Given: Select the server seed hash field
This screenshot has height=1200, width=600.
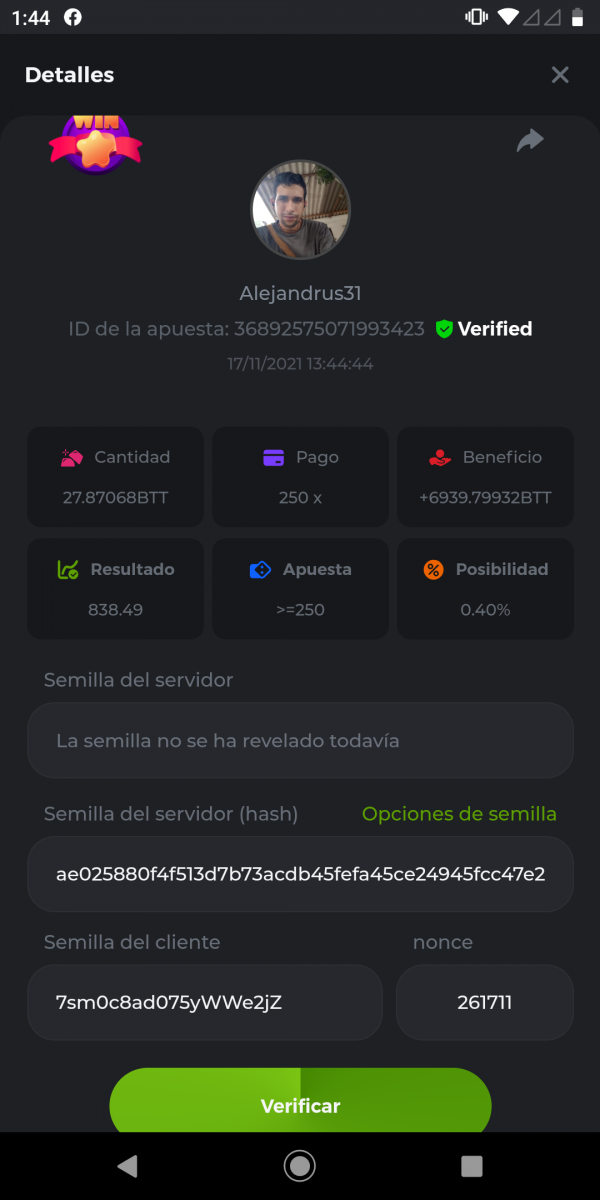Looking at the screenshot, I should coord(300,874).
